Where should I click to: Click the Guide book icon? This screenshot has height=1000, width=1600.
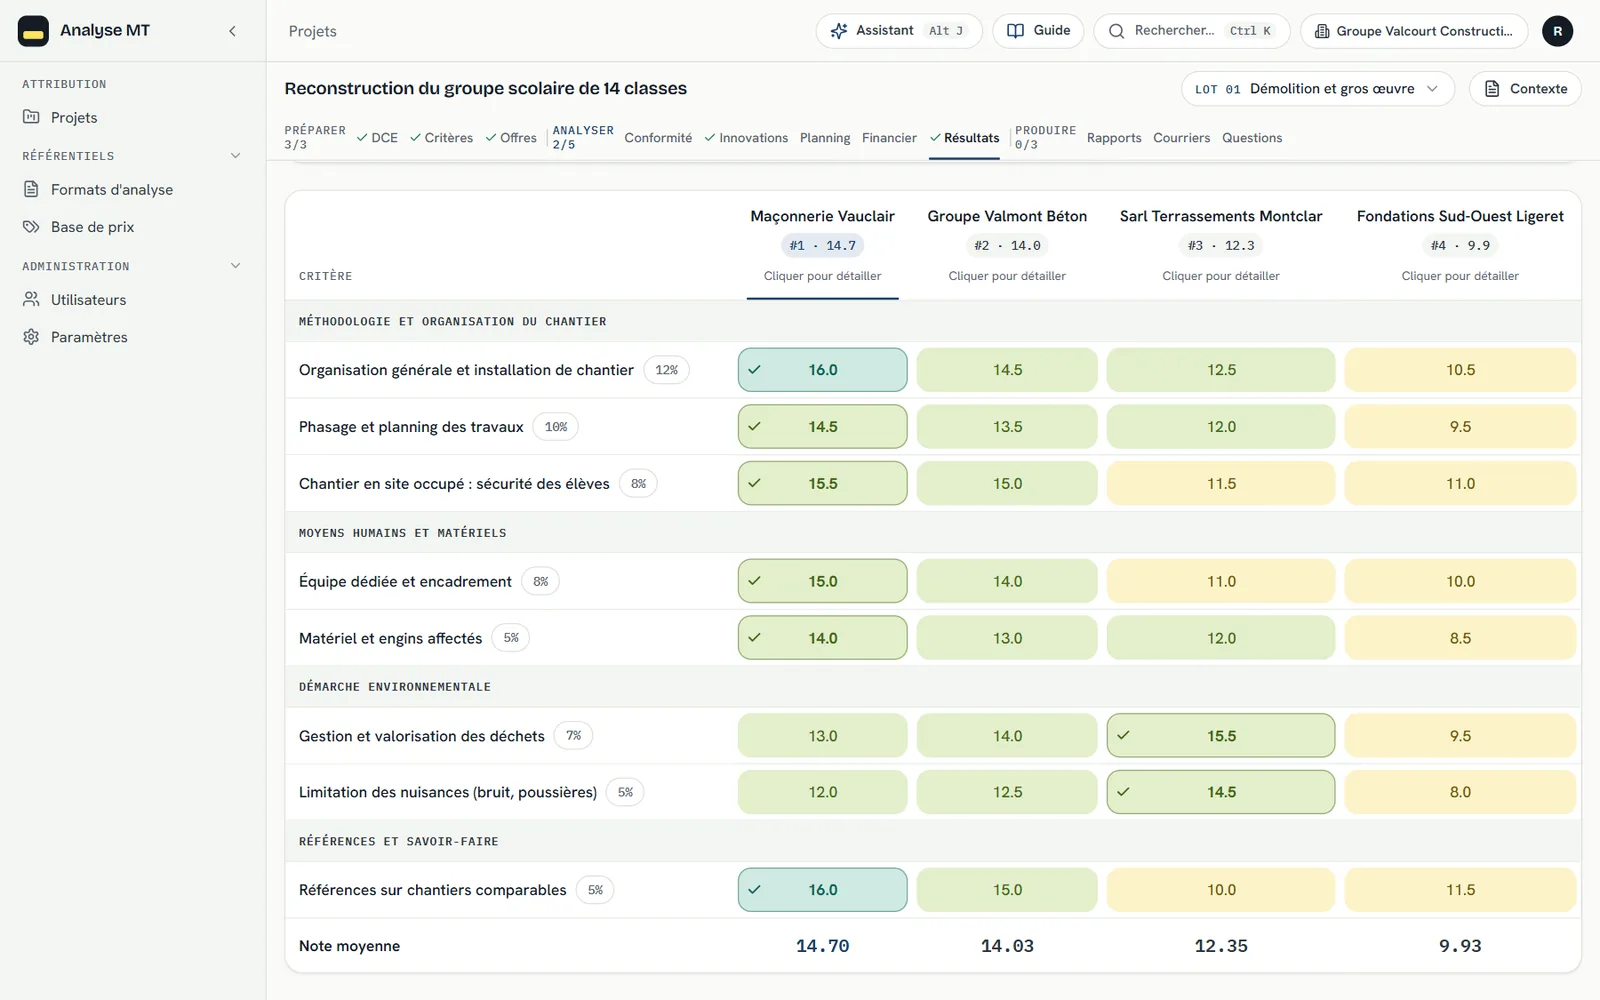[x=1015, y=31]
